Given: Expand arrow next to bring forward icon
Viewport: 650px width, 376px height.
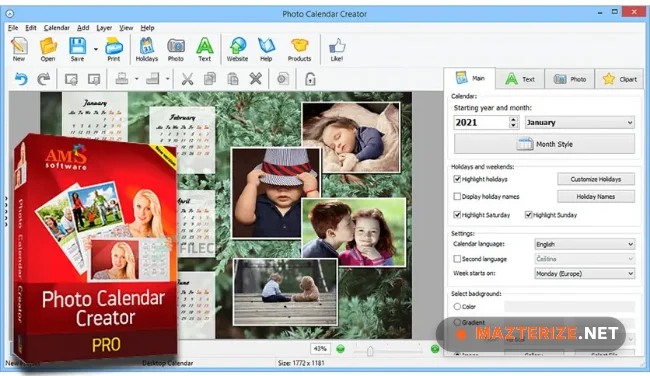Looking at the screenshot, I should [x=136, y=79].
